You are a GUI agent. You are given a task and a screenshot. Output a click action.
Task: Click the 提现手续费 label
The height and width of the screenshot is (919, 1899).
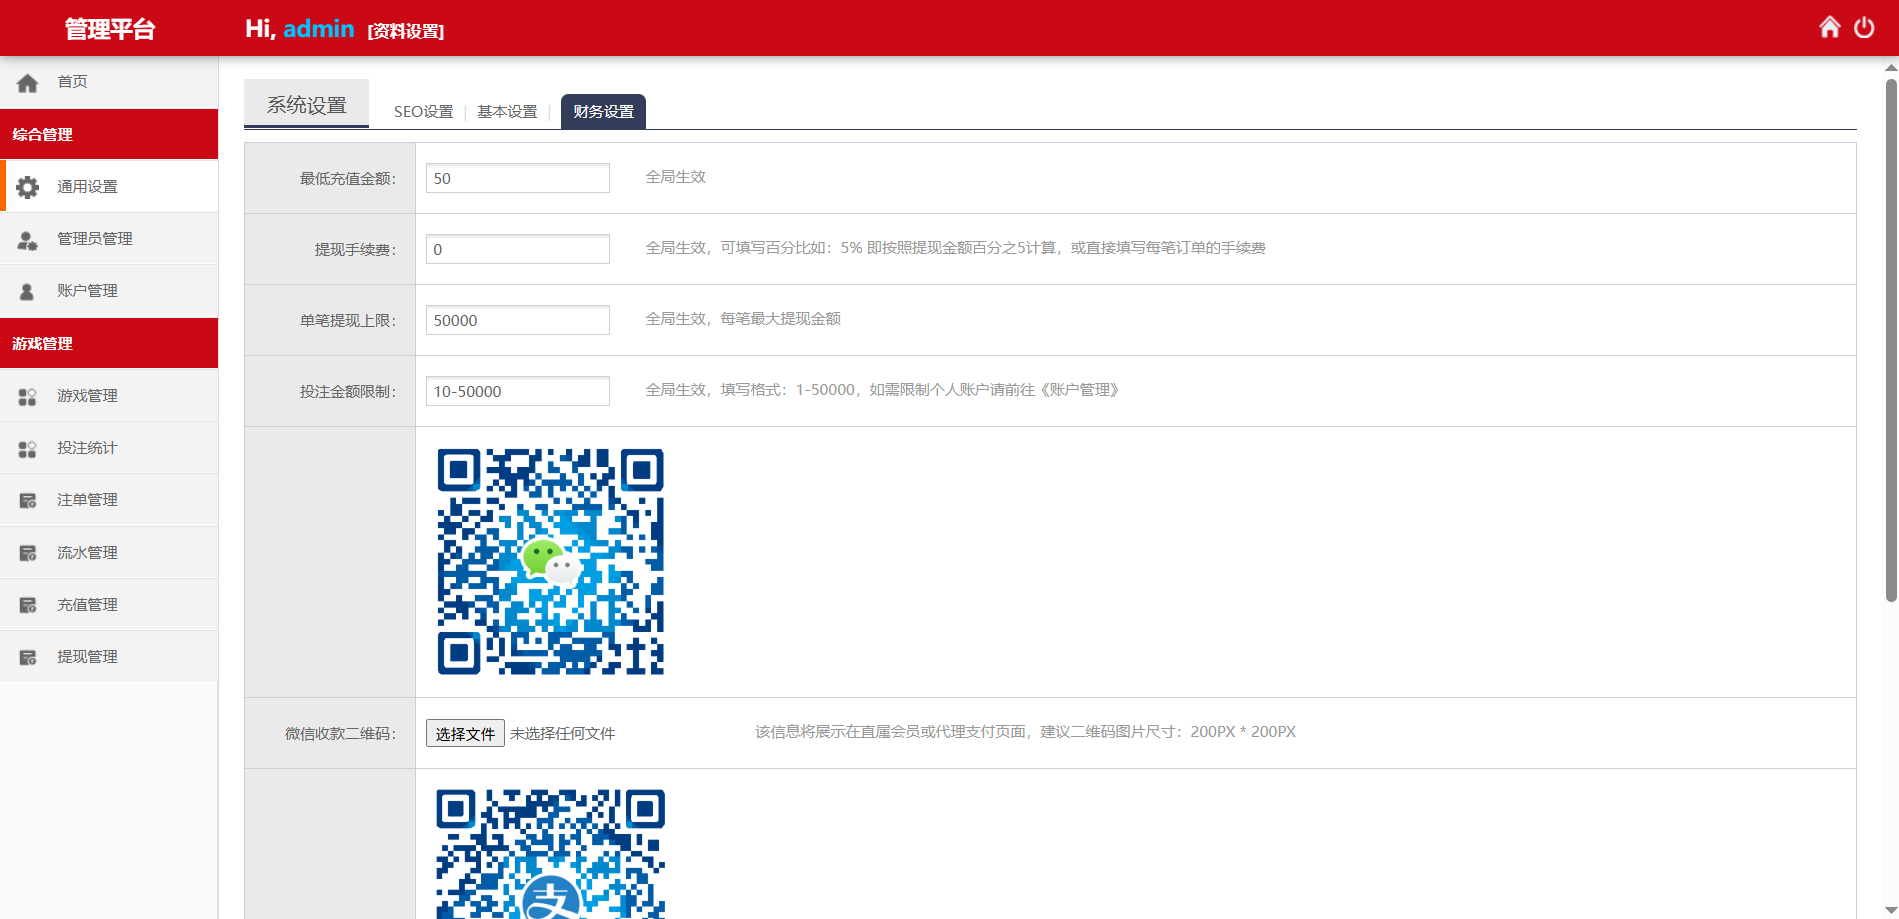(355, 249)
